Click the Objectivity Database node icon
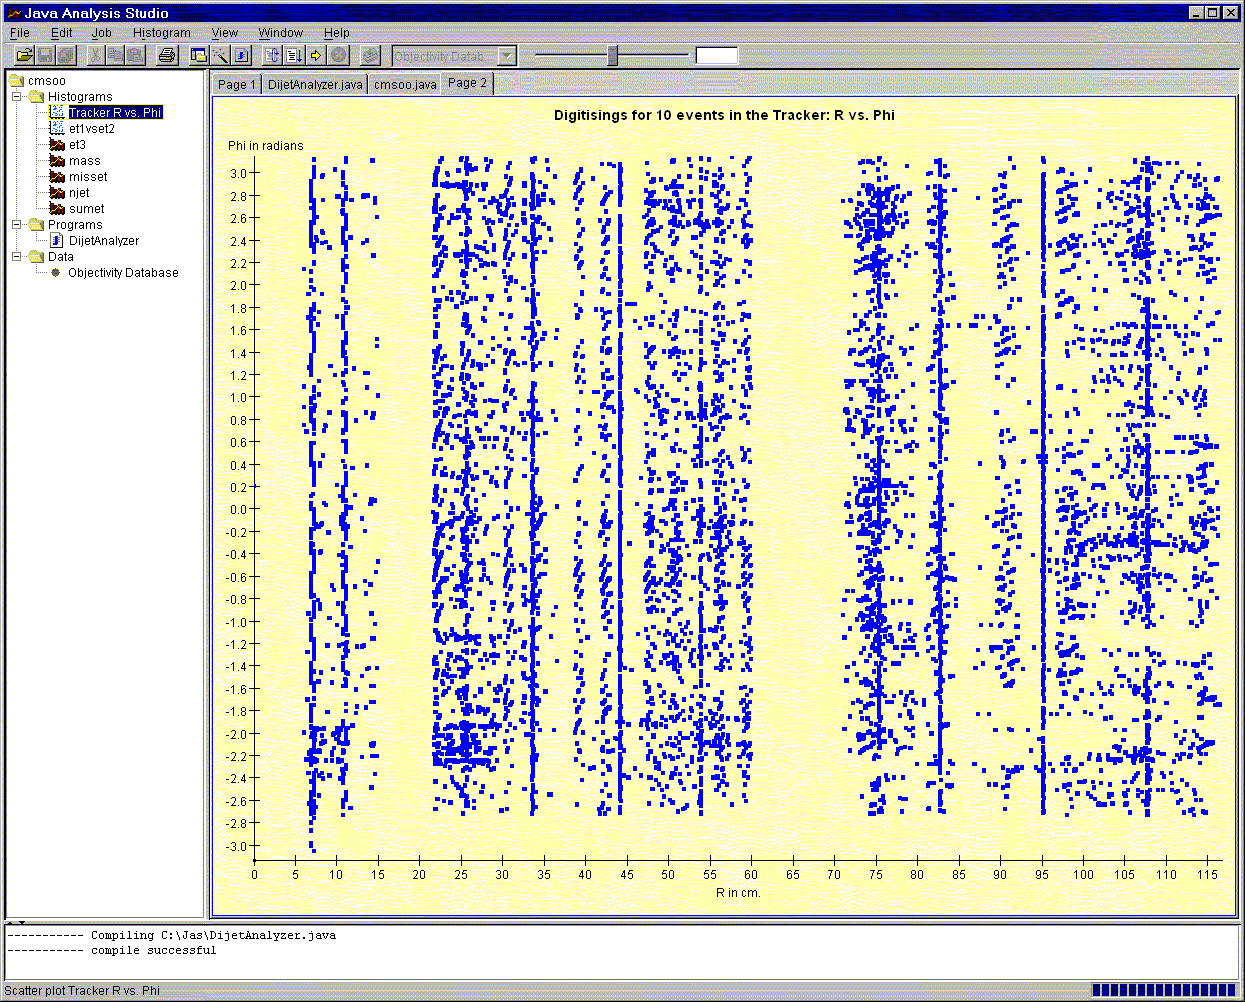1245x1002 pixels. [x=56, y=273]
